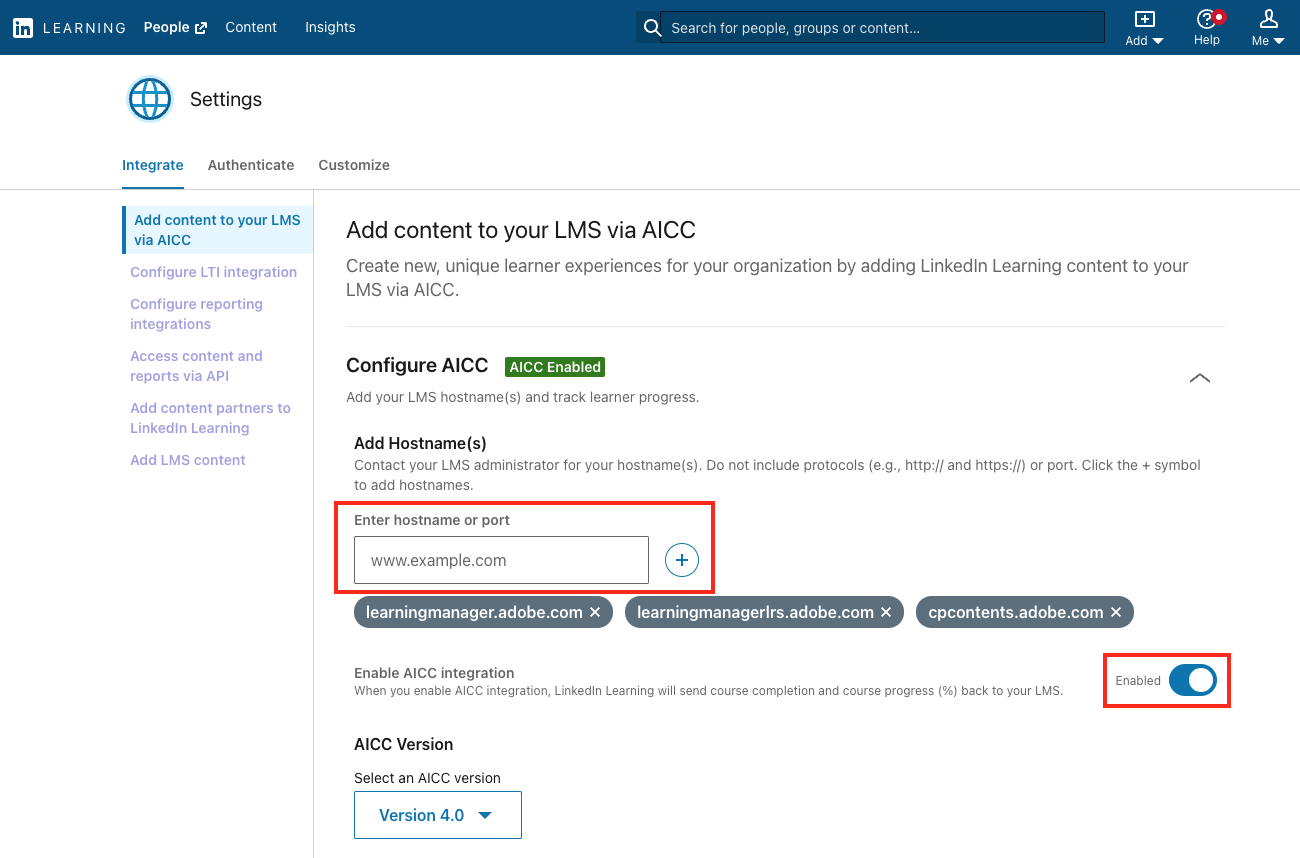The height and width of the screenshot is (858, 1300).
Task: Click the Settings globe icon
Action: (x=150, y=99)
